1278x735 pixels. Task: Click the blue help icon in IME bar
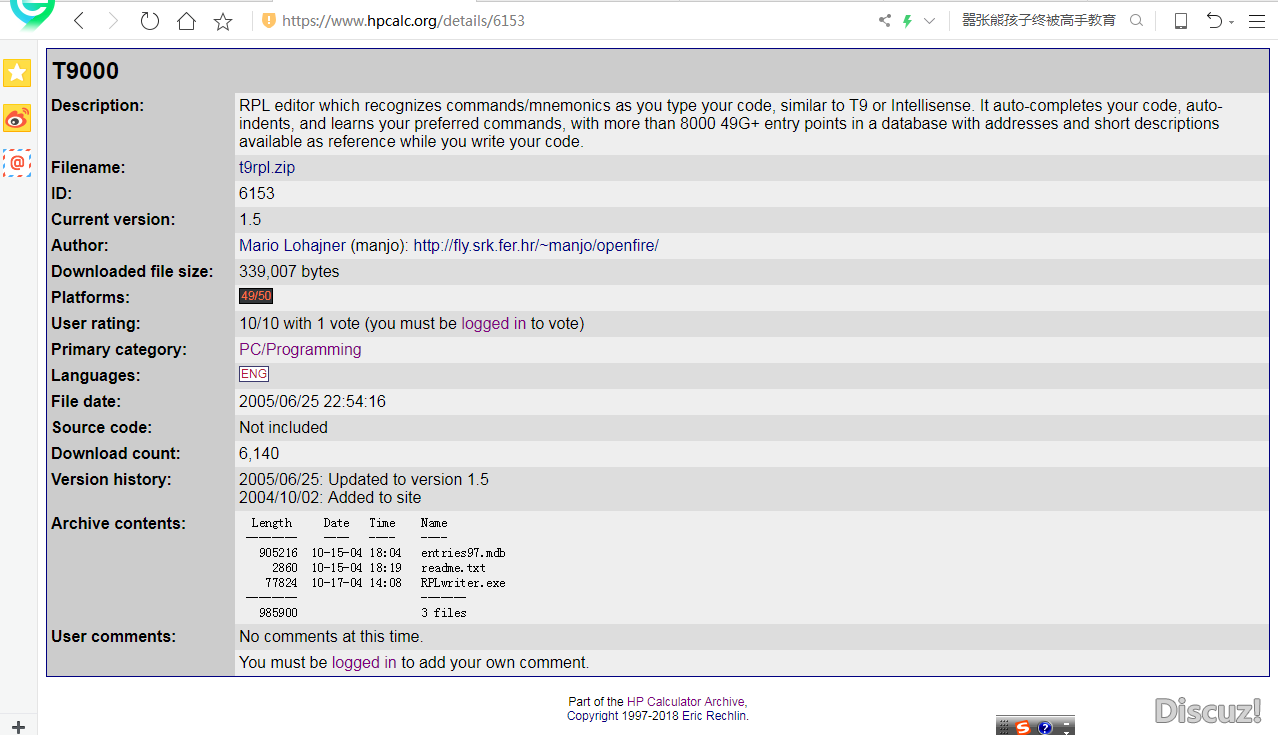[x=1045, y=727]
